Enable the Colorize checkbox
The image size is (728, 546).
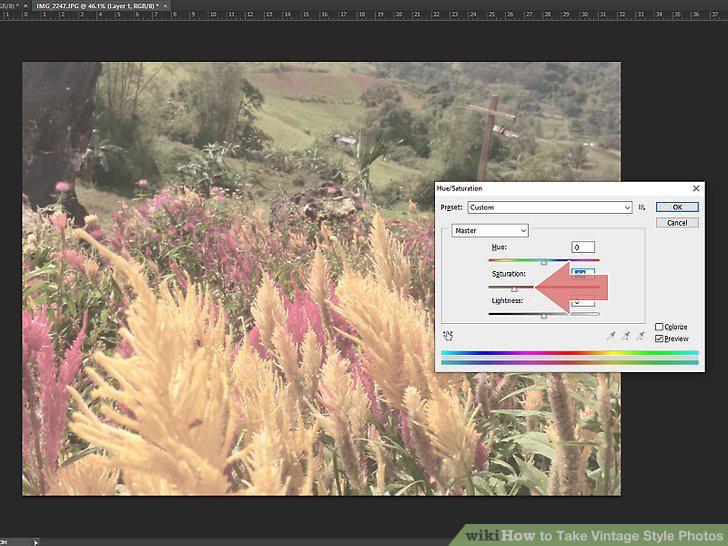(x=659, y=327)
